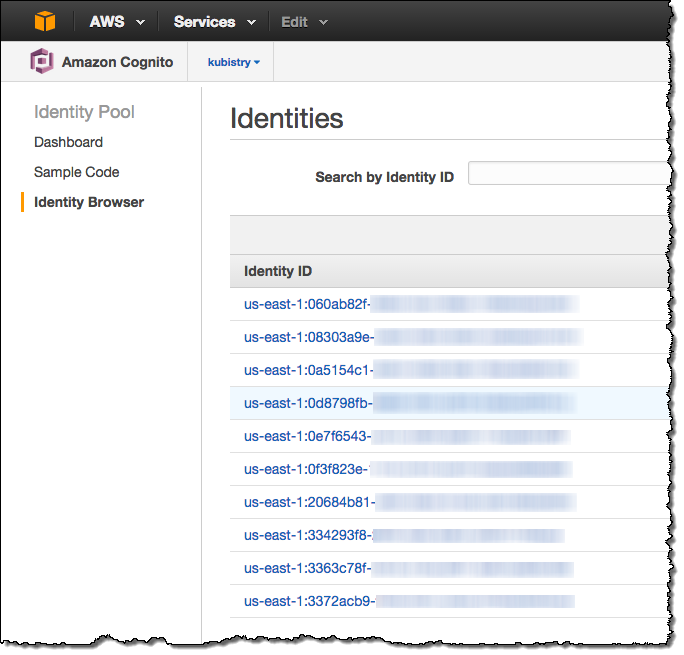Select Identity Browser in the sidebar
The width and height of the screenshot is (684, 655).
89,202
